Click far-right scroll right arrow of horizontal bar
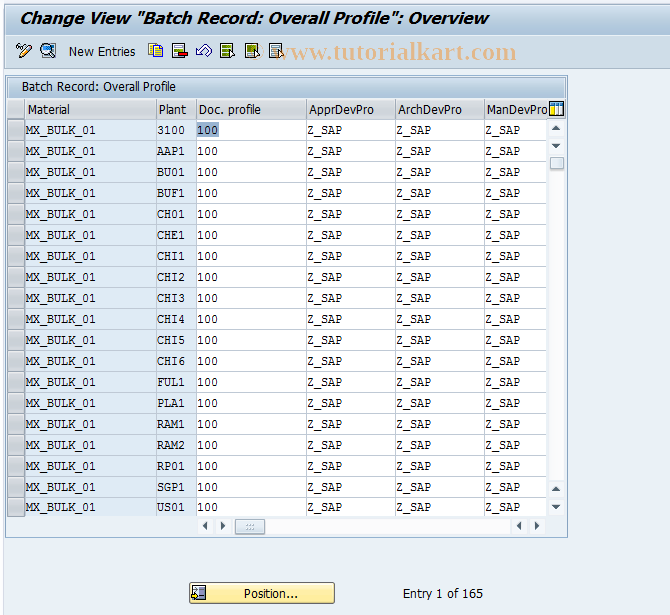This screenshot has height=615, width=670. point(537,526)
